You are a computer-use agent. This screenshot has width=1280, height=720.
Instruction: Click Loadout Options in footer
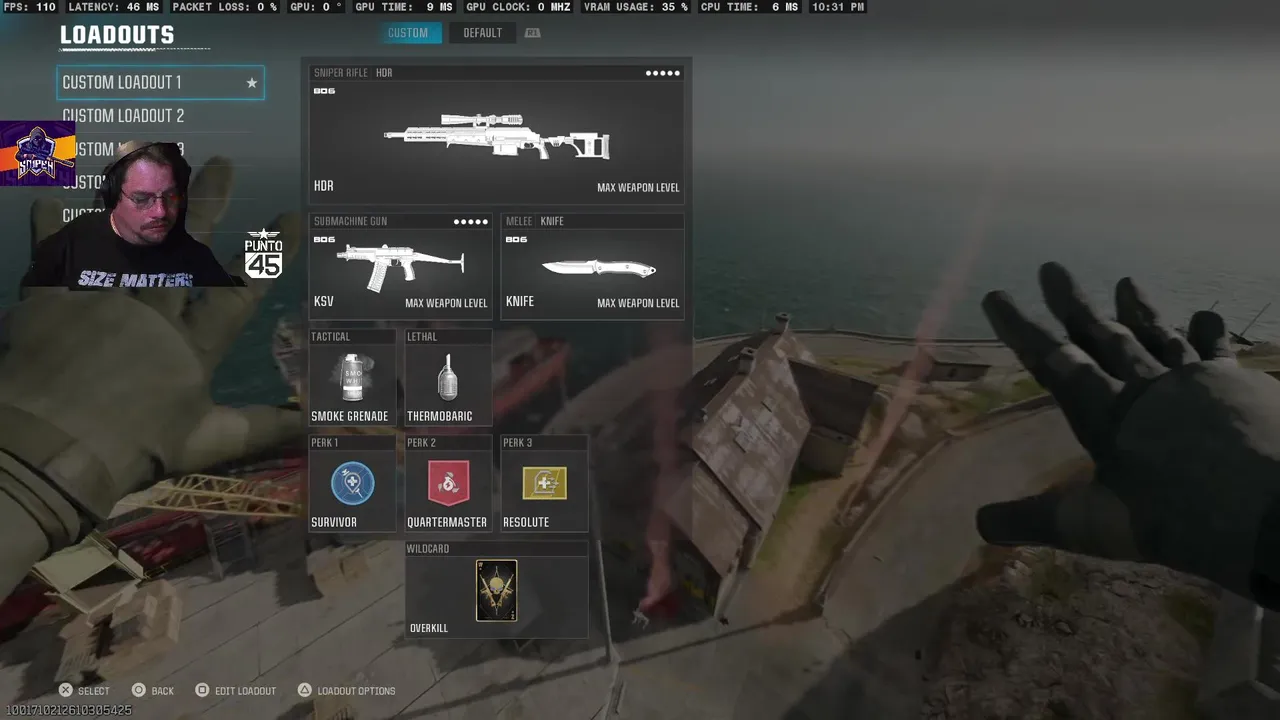(356, 691)
